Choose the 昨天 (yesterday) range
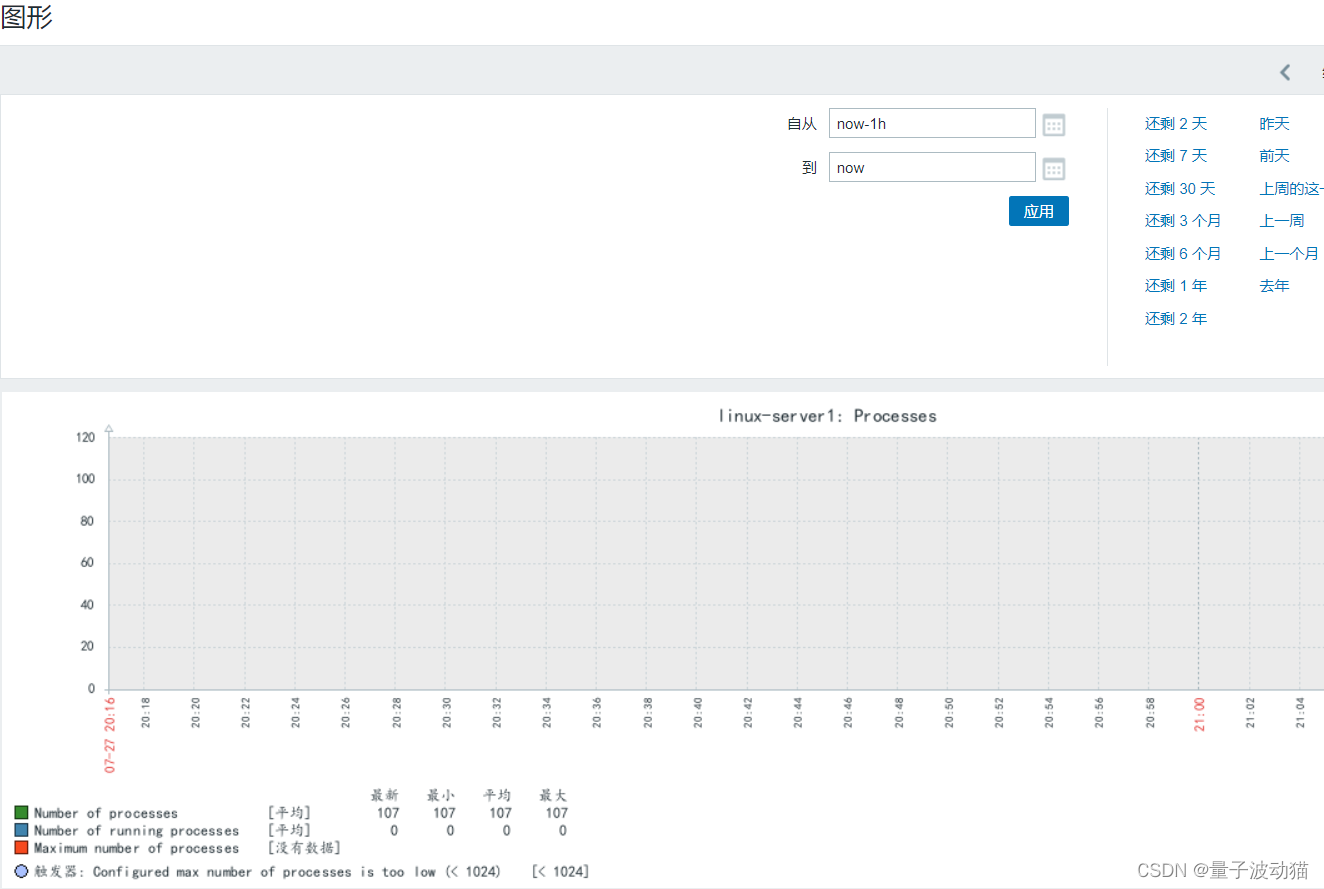The height and width of the screenshot is (889, 1324). 1275,124
